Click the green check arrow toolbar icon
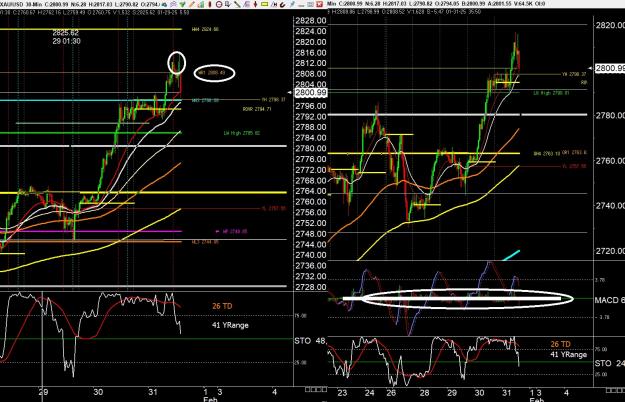This screenshot has height=402, width=625. [183, 4]
